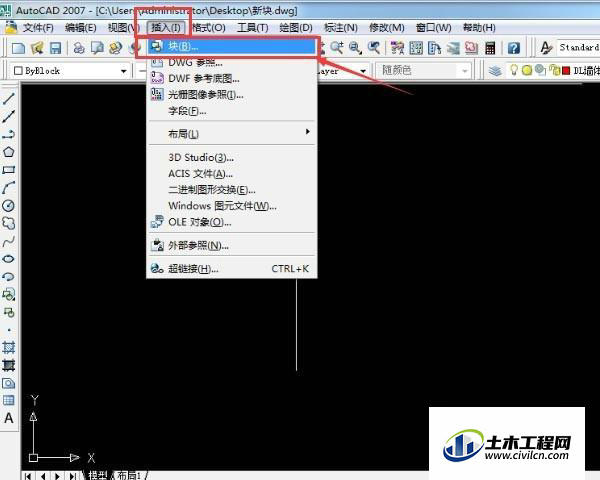Save the drawing with Save icon
600x480 pixels.
55,48
